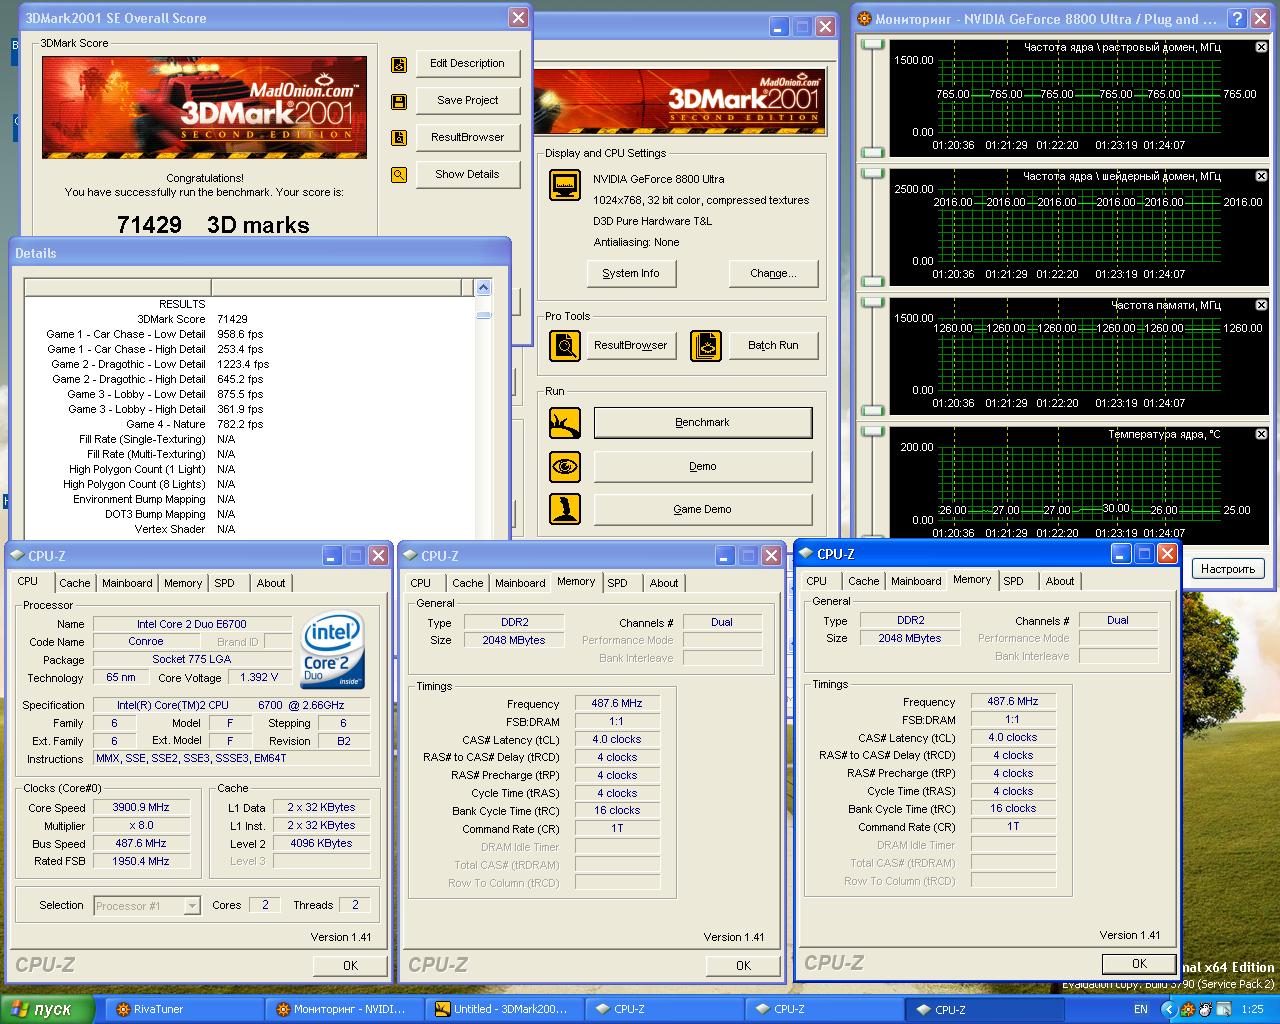Click the Details list scrollbar thumb
This screenshot has width=1280, height=1024.
tap(484, 315)
